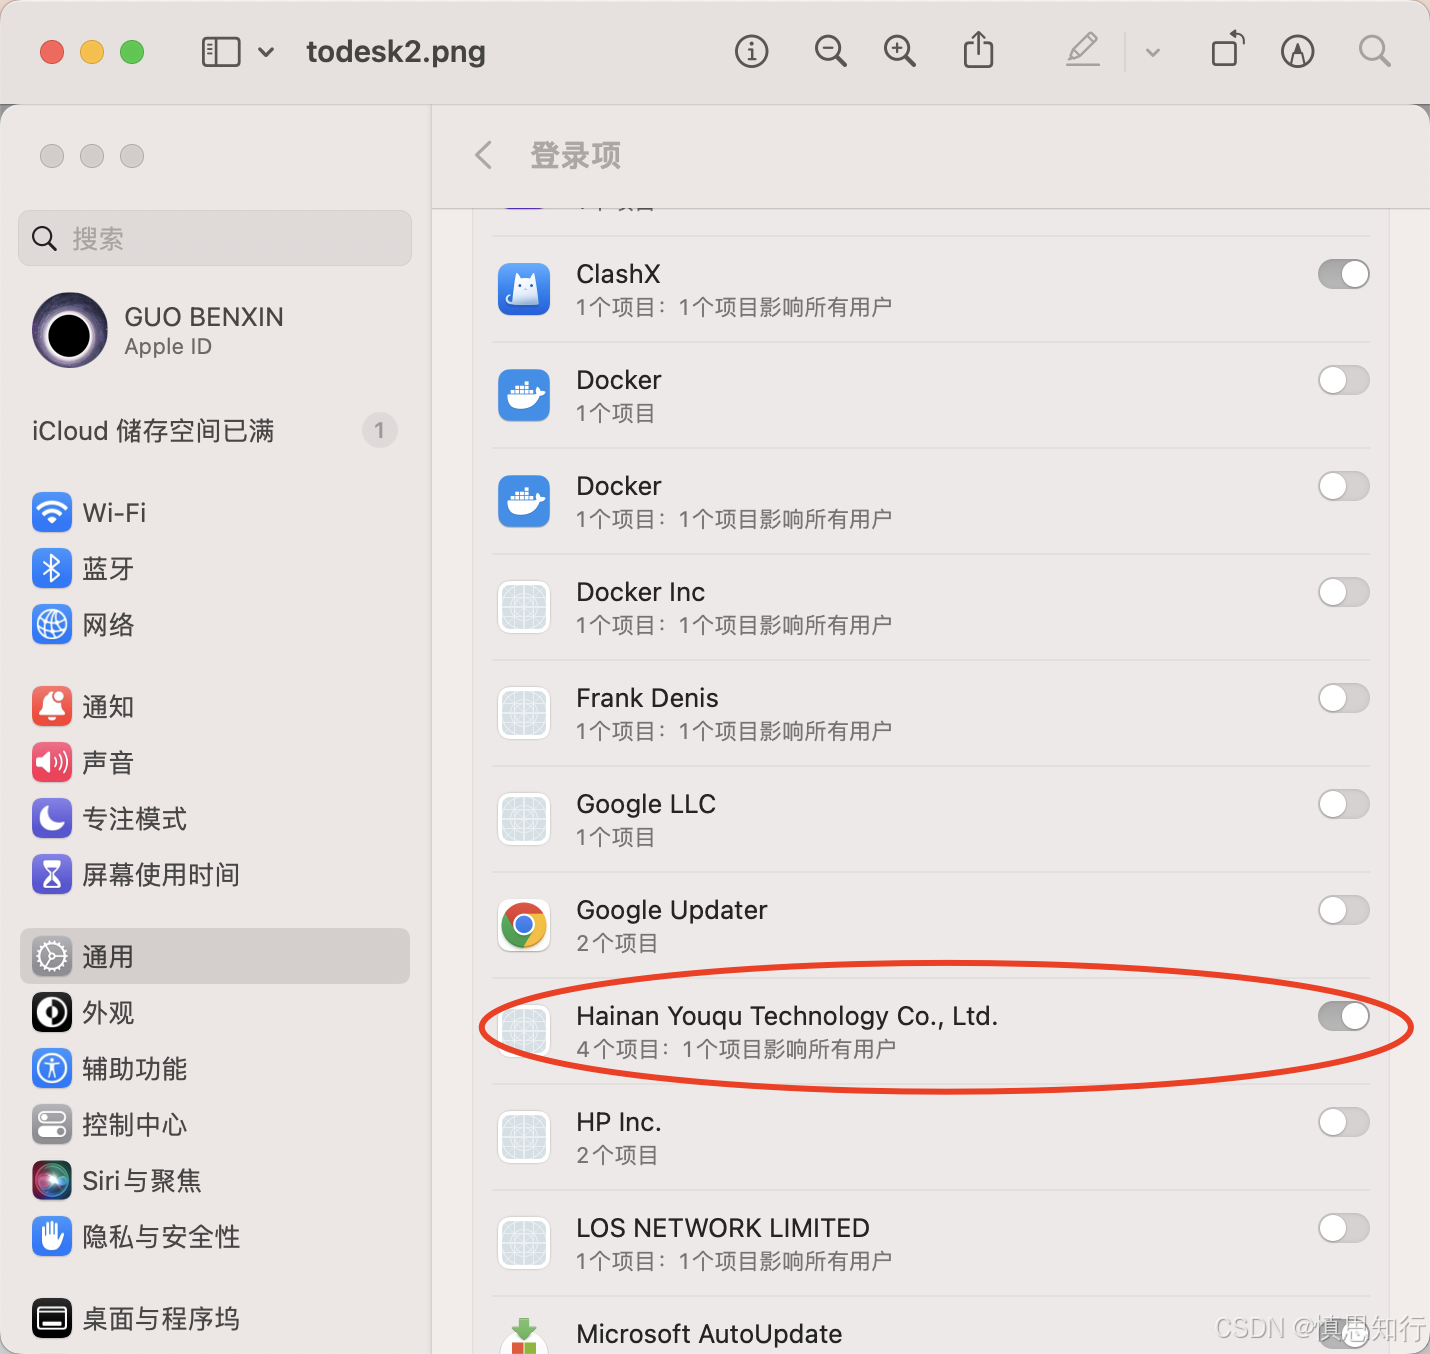The height and width of the screenshot is (1354, 1430).
Task: Click the 登录项 page title
Action: (575, 155)
